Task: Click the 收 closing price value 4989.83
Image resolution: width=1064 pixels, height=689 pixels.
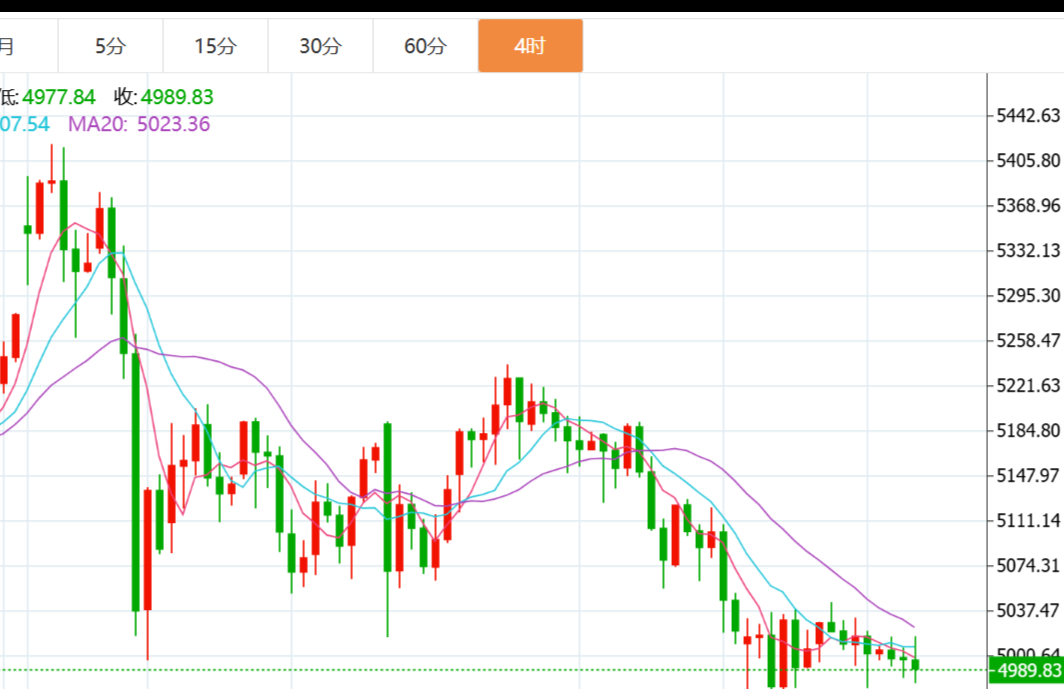Action: click(177, 97)
